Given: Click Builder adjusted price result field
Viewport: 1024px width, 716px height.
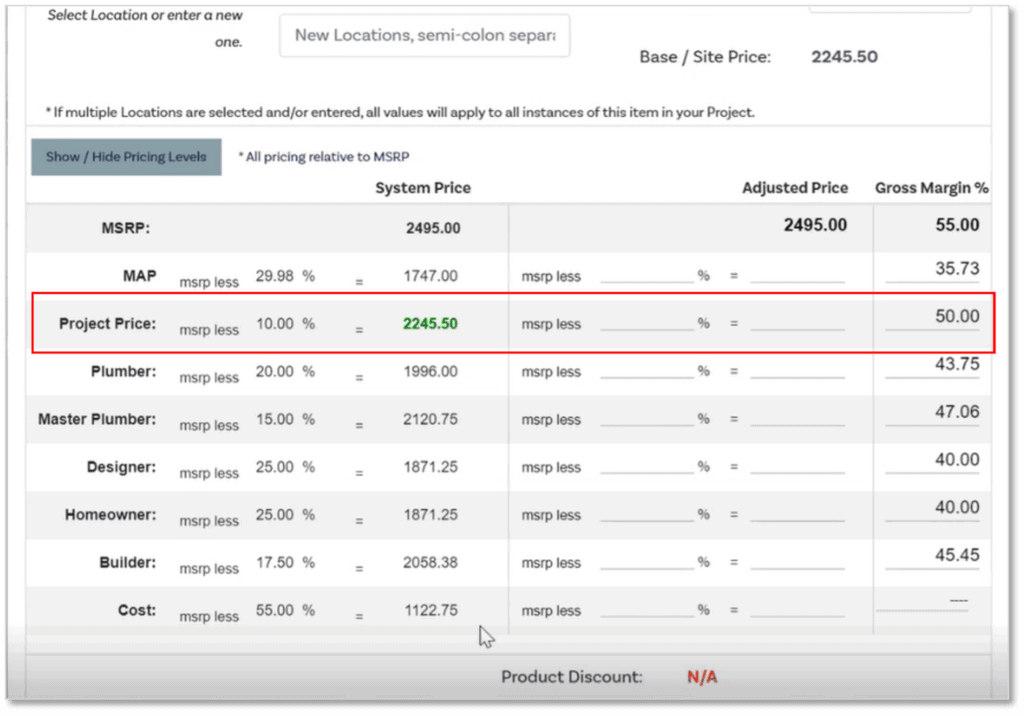Looking at the screenshot, I should (x=797, y=561).
